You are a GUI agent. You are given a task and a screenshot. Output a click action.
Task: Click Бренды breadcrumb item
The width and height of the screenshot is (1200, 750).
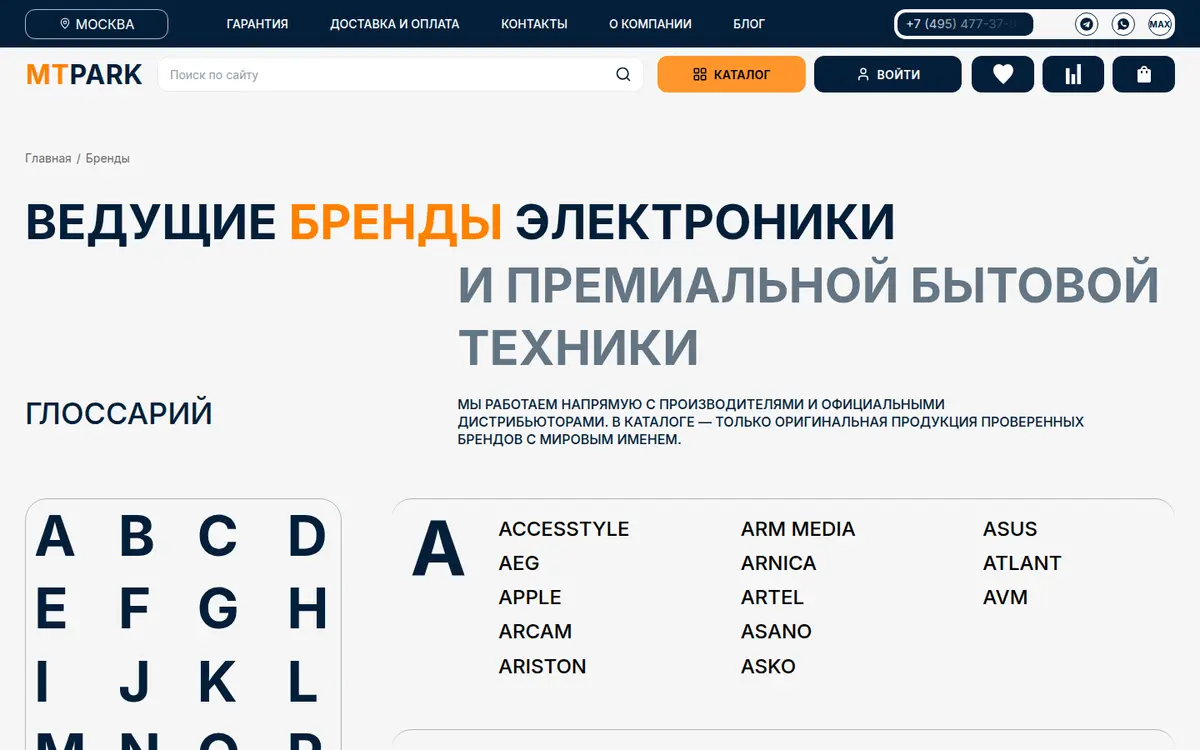108,158
